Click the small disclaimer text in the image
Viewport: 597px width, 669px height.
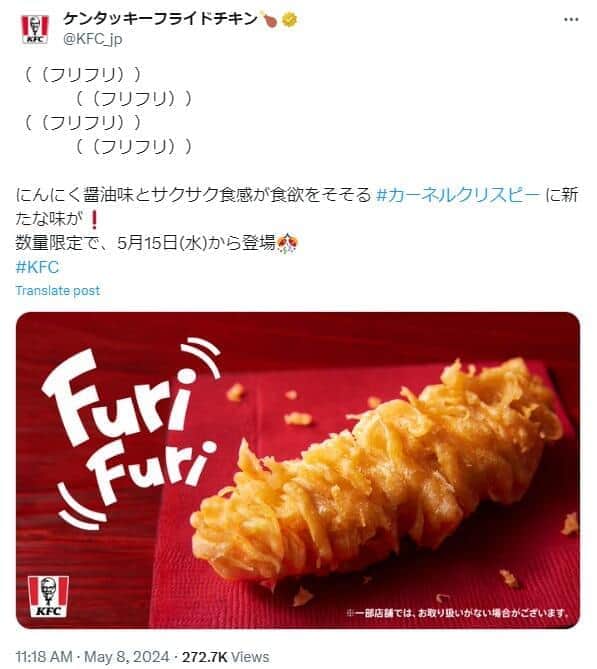(x=457, y=613)
